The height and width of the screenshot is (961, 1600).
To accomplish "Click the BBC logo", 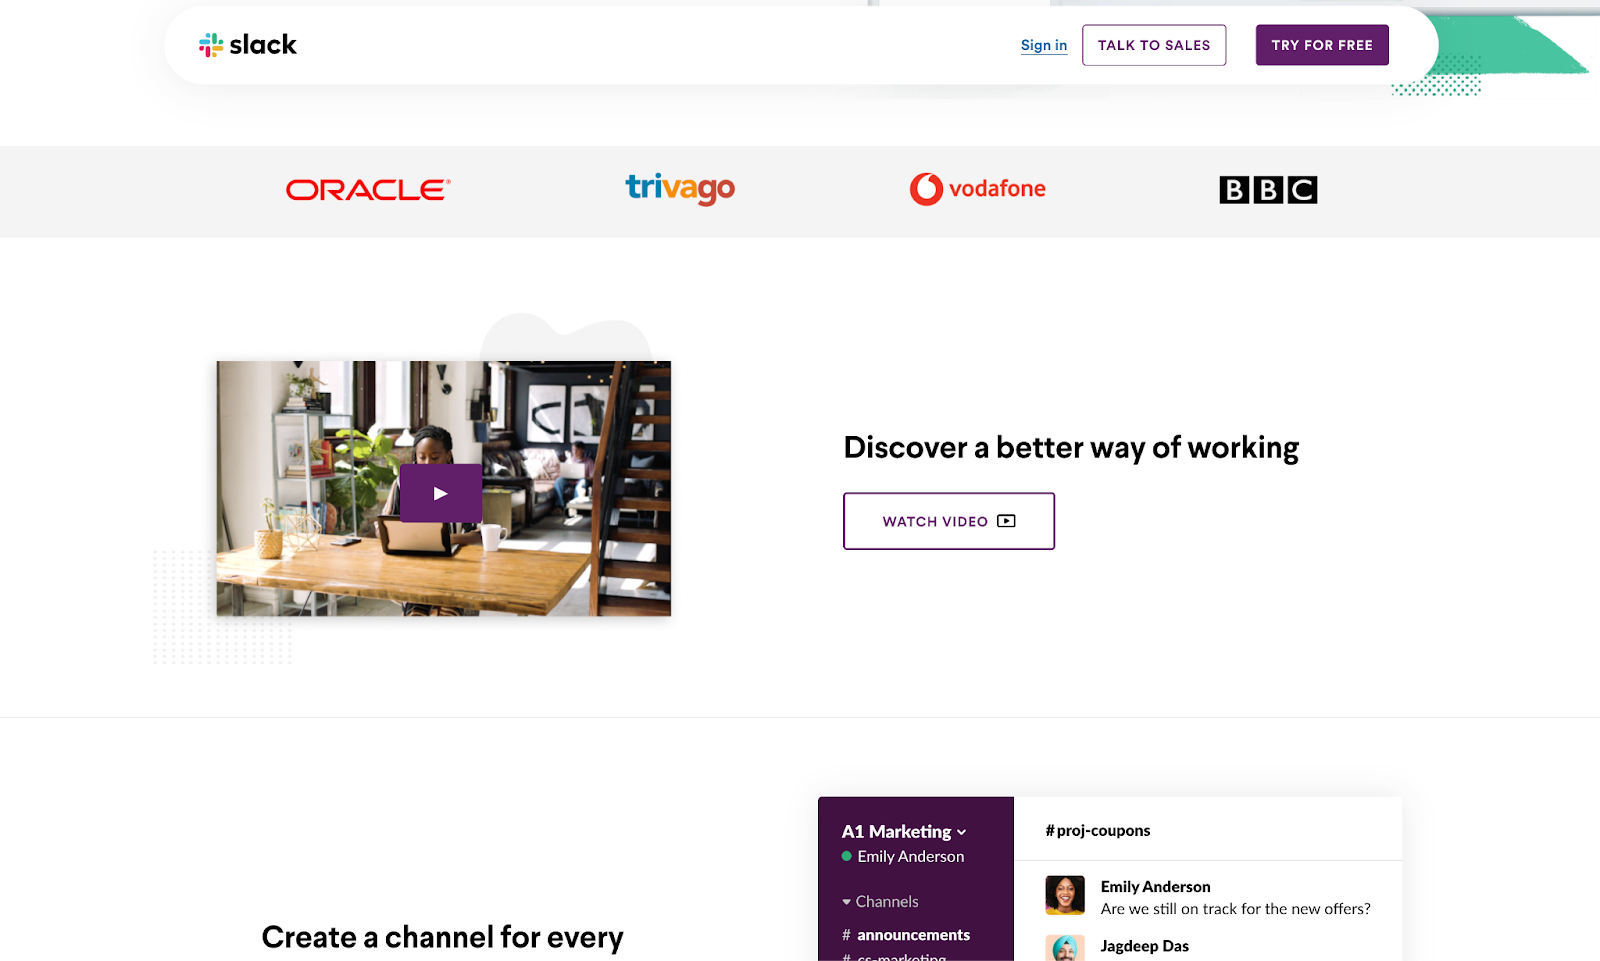I will (x=1268, y=190).
